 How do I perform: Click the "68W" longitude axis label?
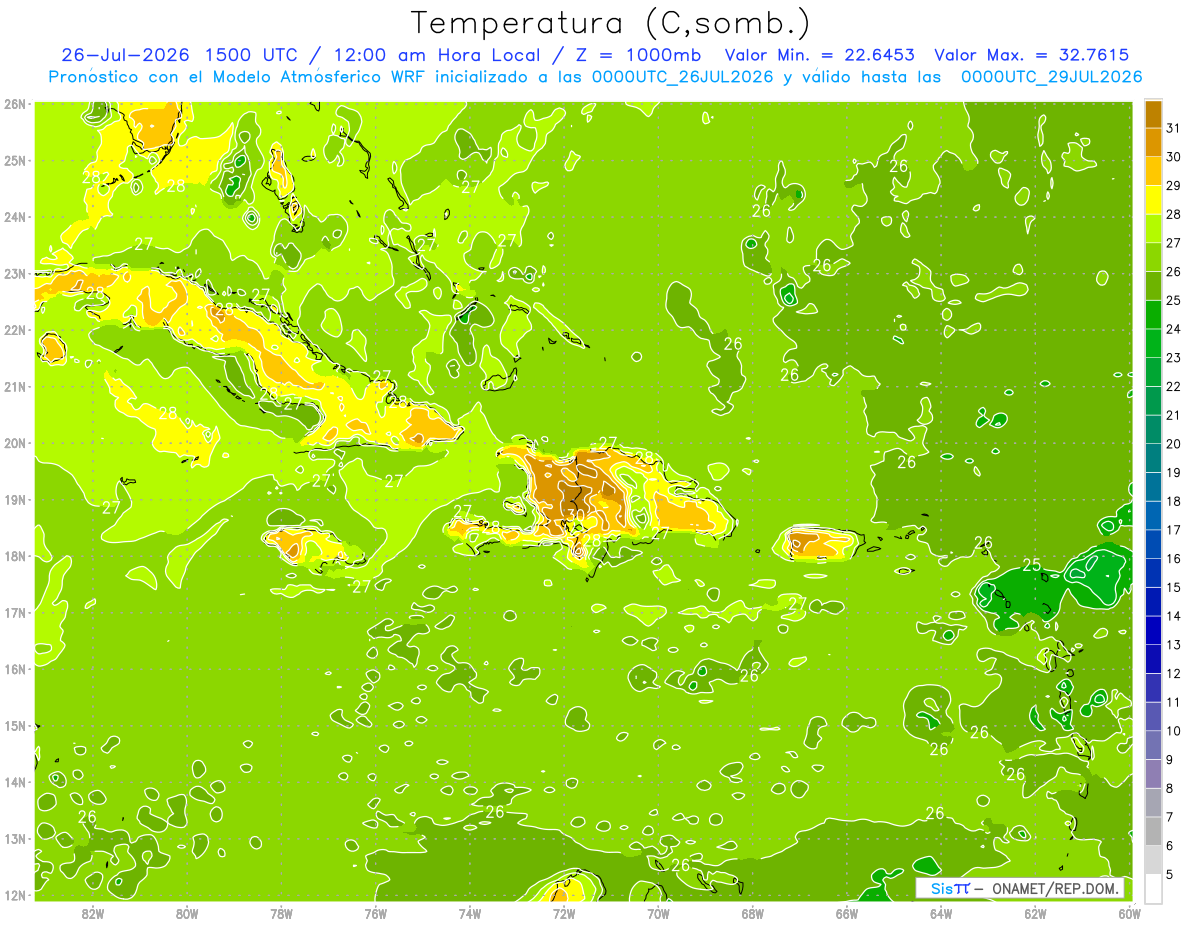click(753, 913)
